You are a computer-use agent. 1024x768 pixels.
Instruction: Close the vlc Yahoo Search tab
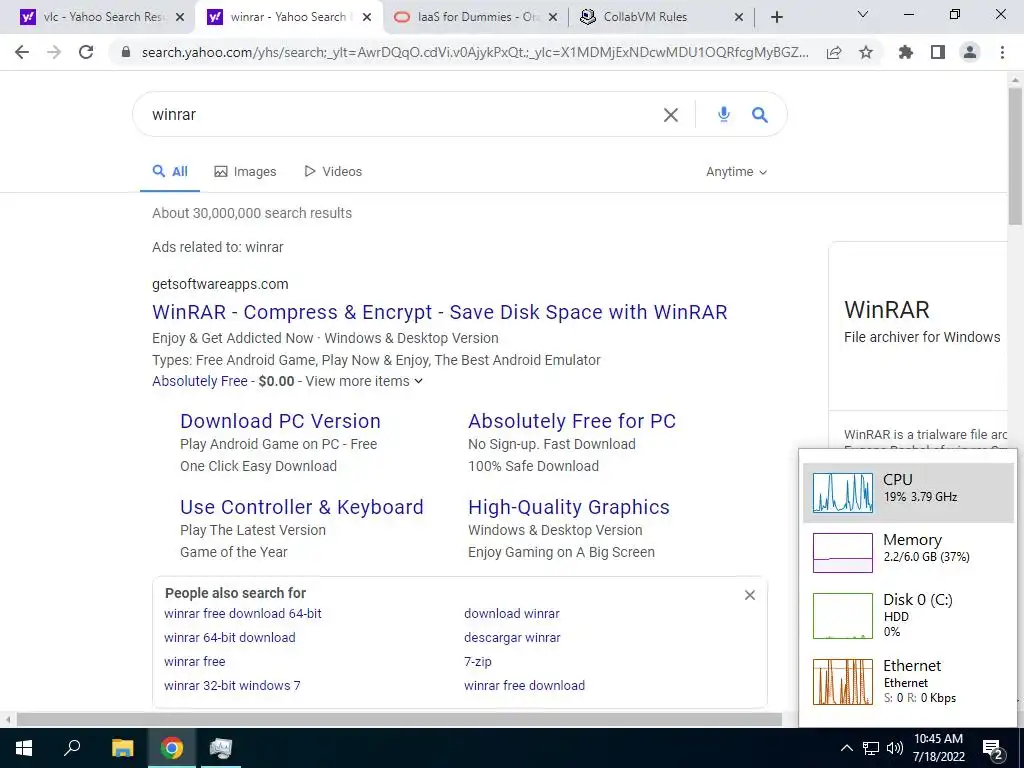coord(181,17)
